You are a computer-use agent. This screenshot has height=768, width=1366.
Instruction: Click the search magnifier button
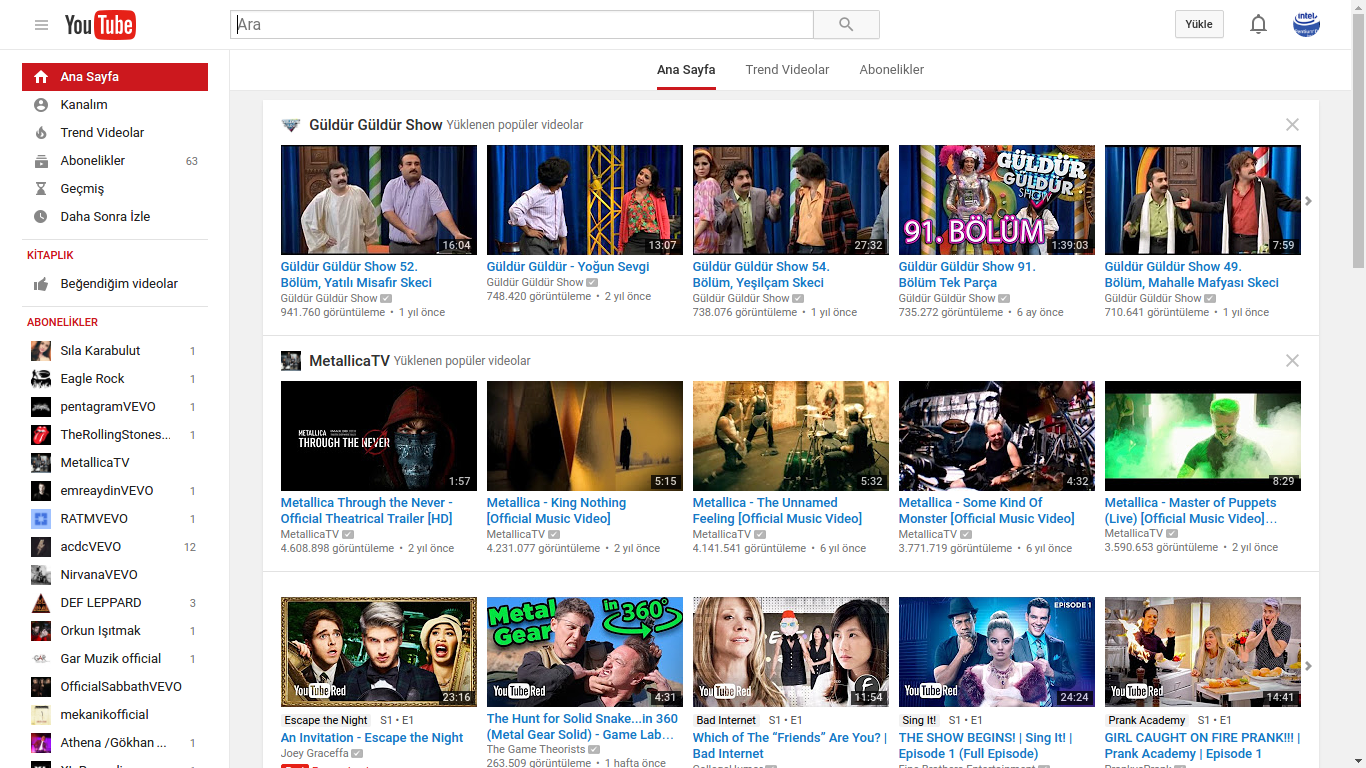tap(846, 25)
